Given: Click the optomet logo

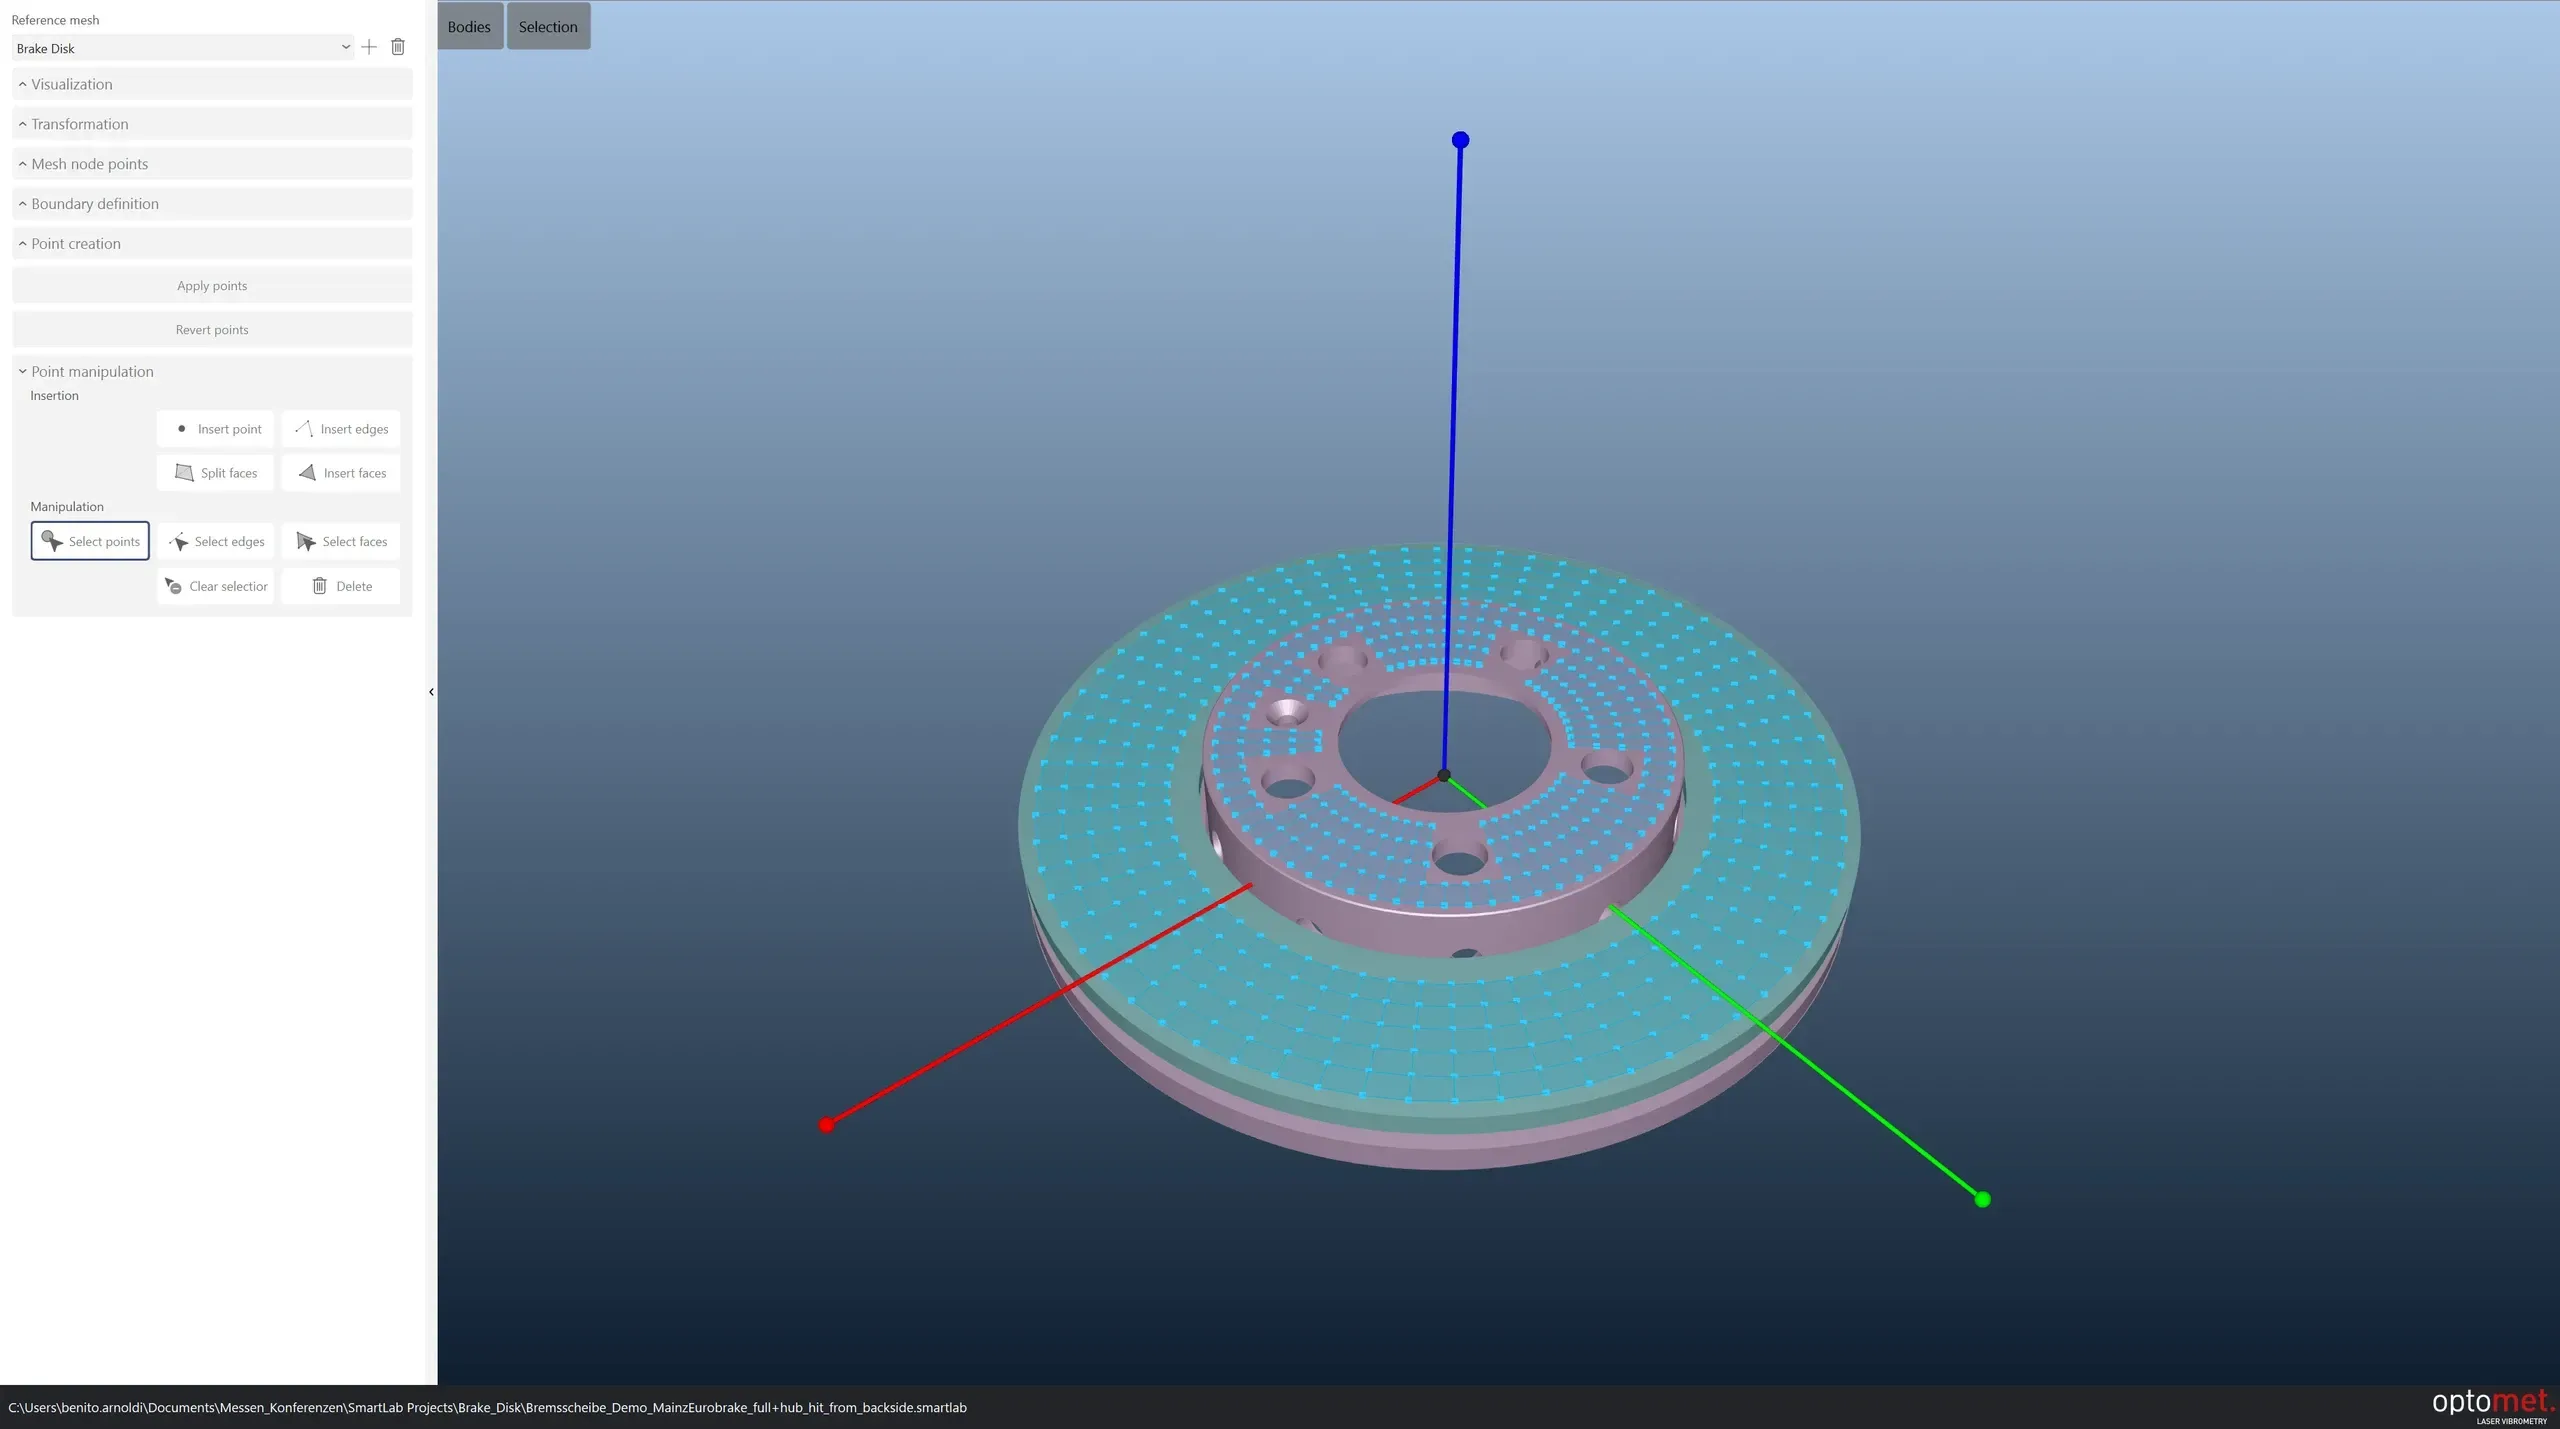Looking at the screenshot, I should [x=2493, y=1404].
